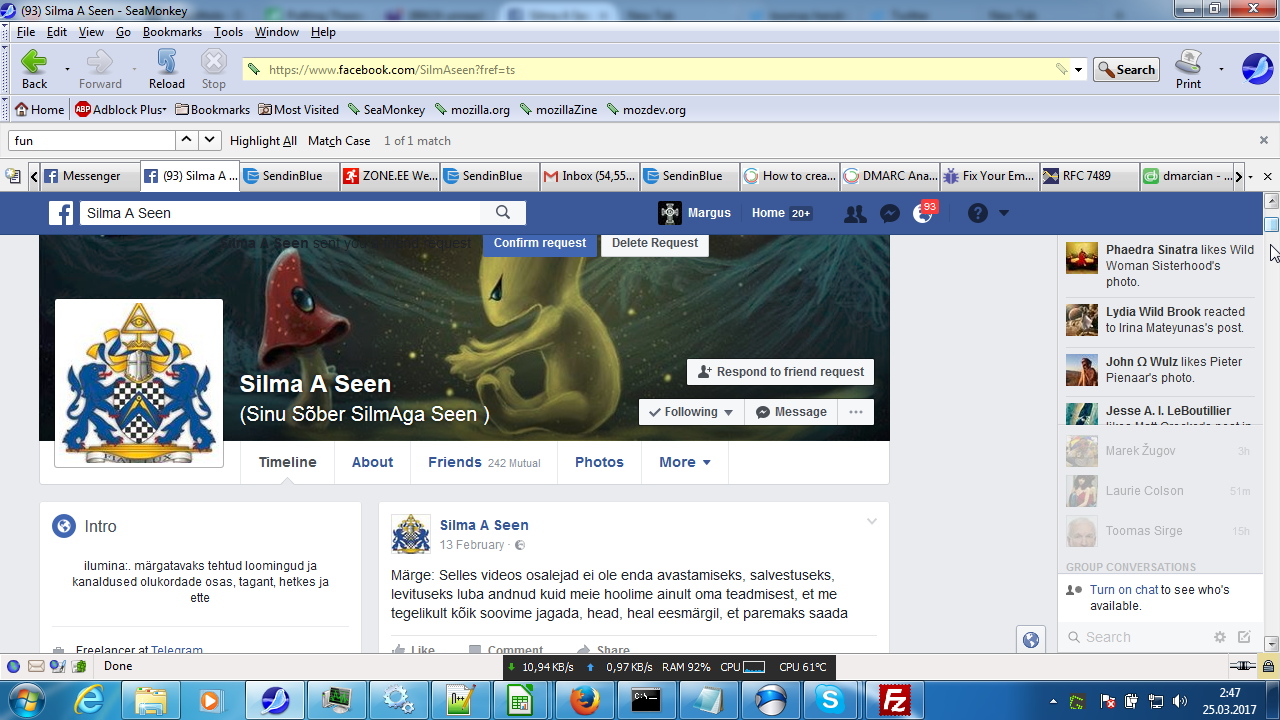This screenshot has height=720, width=1280.
Task: Expand the Print button dropdown arrow
Action: [1221, 70]
